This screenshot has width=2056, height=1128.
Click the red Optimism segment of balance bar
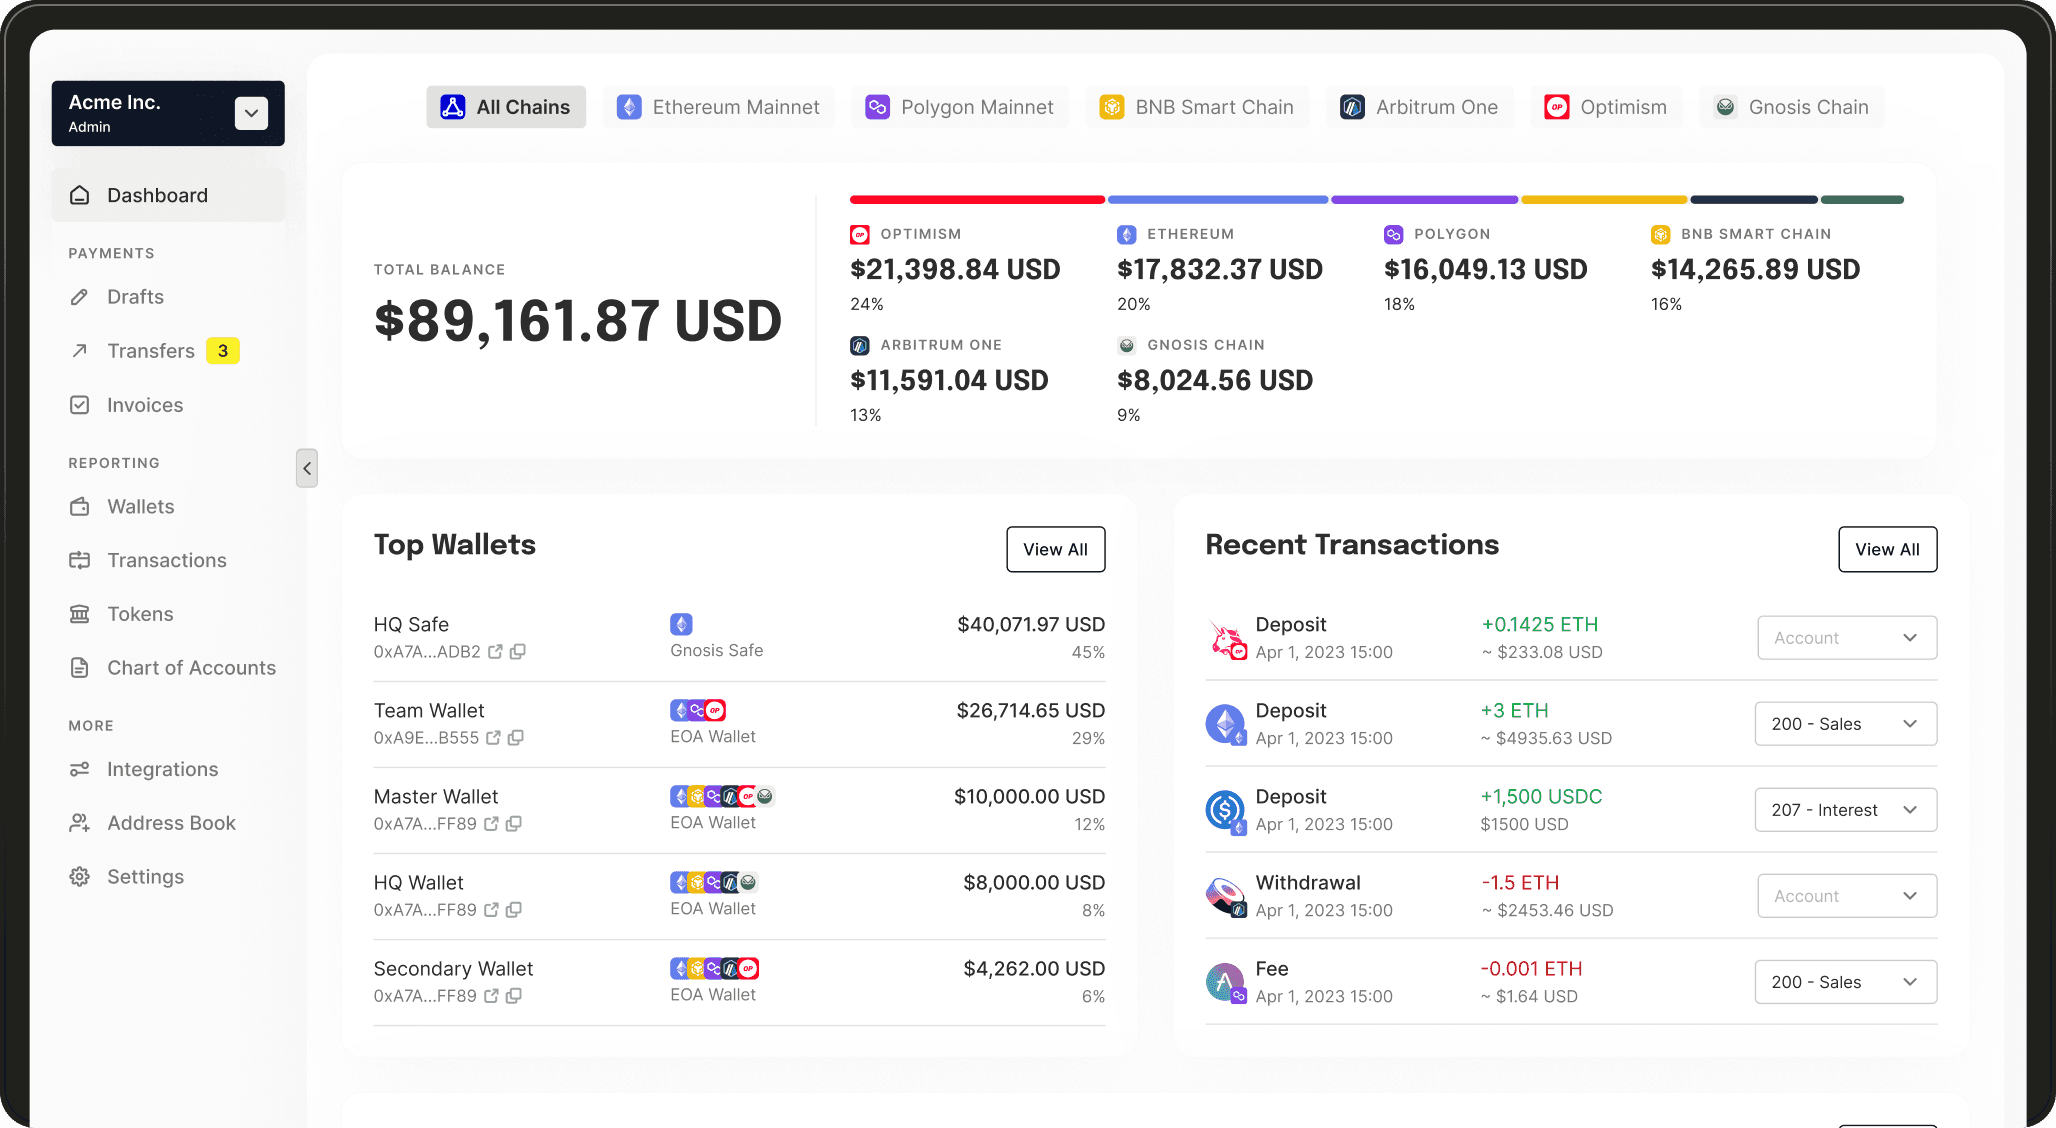[976, 200]
